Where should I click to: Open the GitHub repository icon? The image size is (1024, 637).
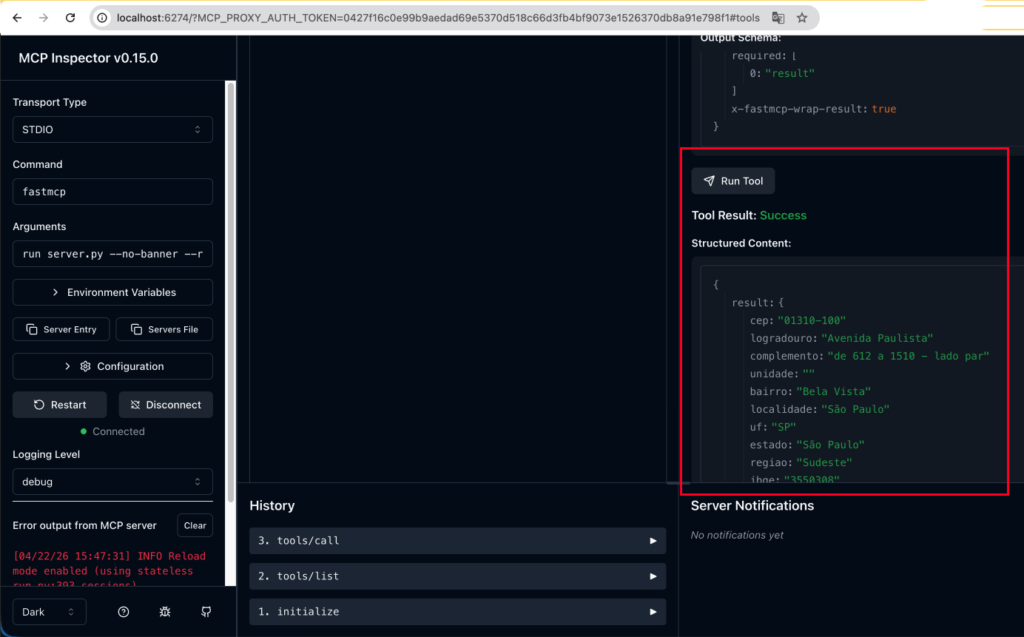pos(206,612)
